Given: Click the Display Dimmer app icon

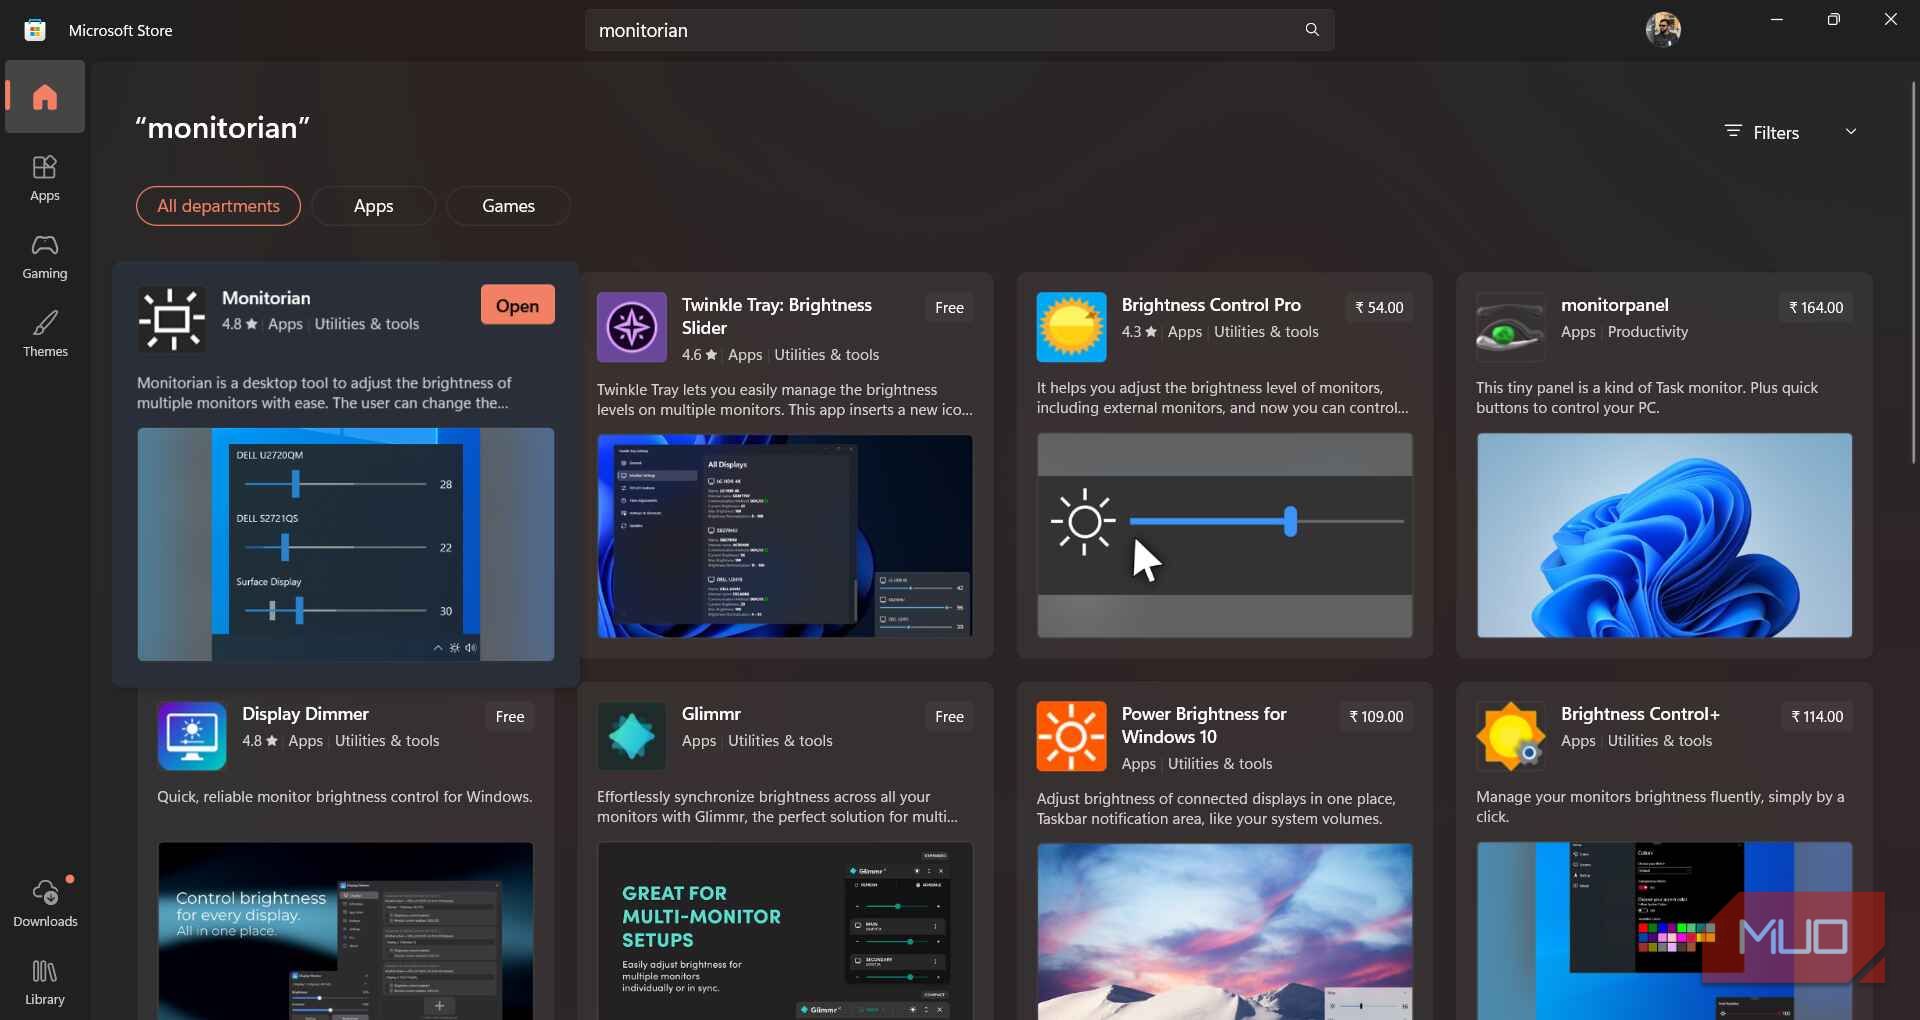Looking at the screenshot, I should pyautogui.click(x=192, y=736).
